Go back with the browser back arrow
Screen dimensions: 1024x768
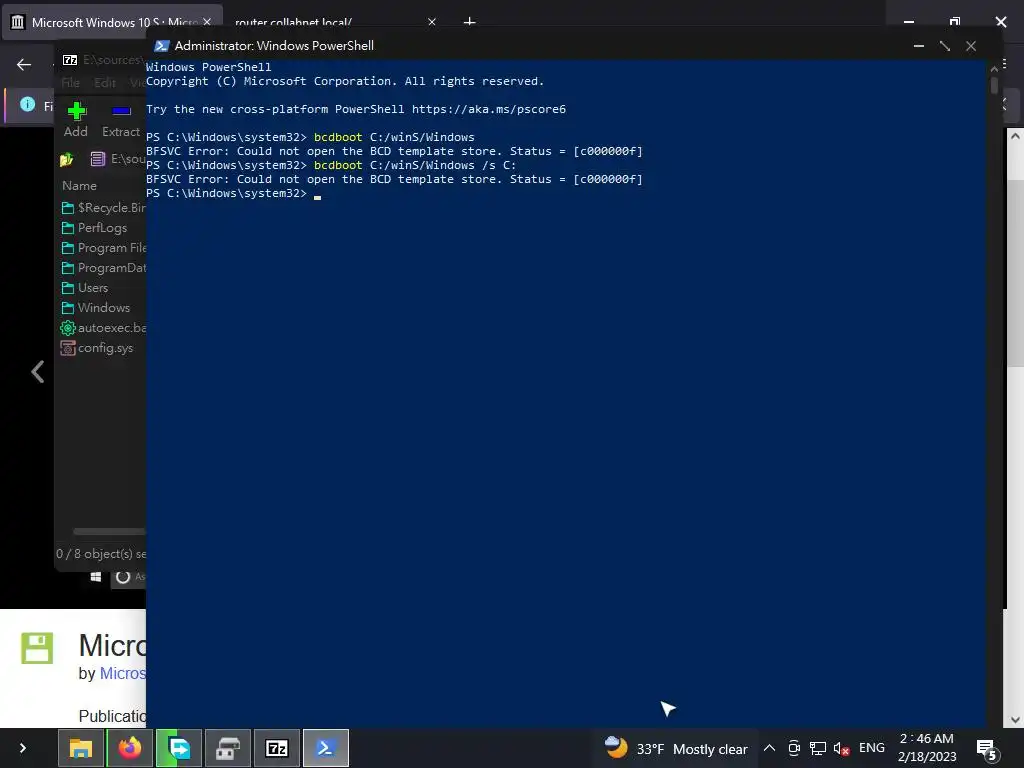(24, 65)
